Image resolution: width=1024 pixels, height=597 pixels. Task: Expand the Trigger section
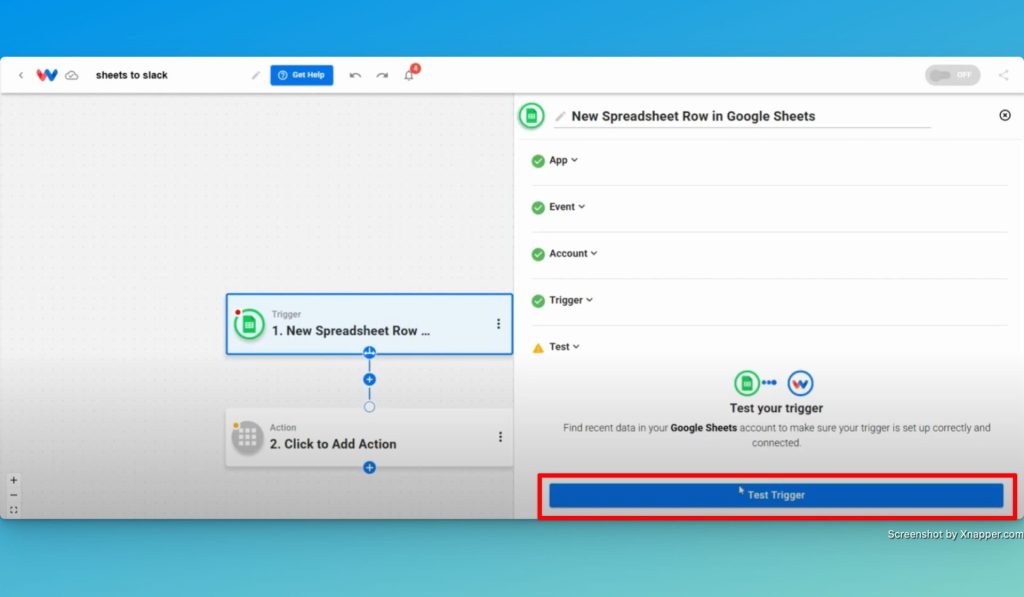coord(571,300)
